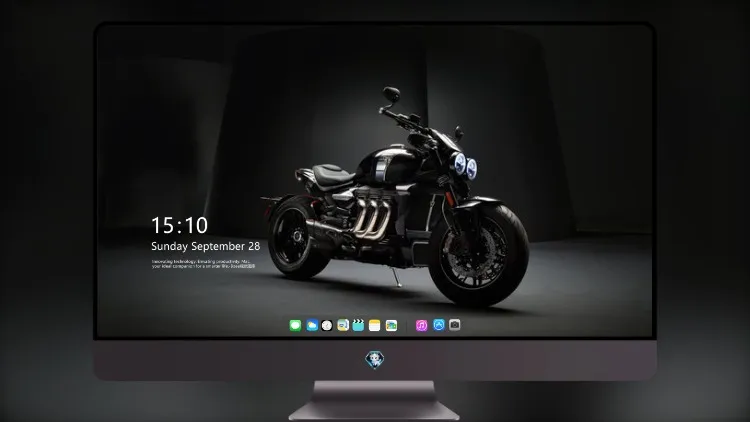
Task: Open the blue App Store icon in dock
Action: [439, 325]
